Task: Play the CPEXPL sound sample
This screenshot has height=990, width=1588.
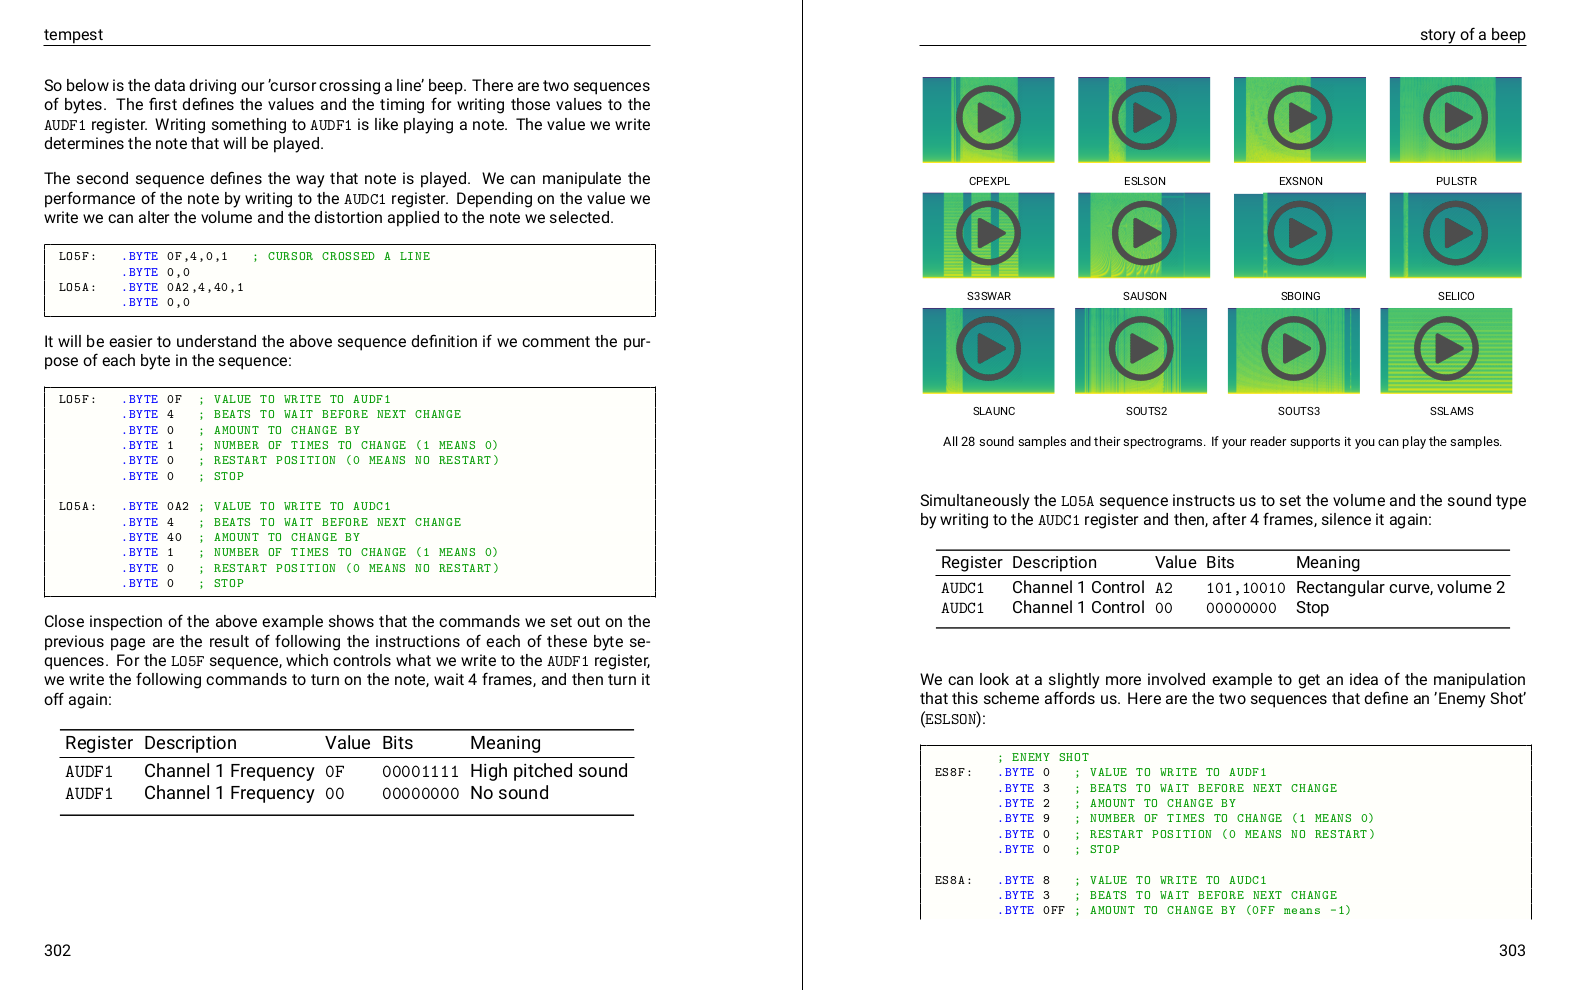Action: tap(988, 119)
